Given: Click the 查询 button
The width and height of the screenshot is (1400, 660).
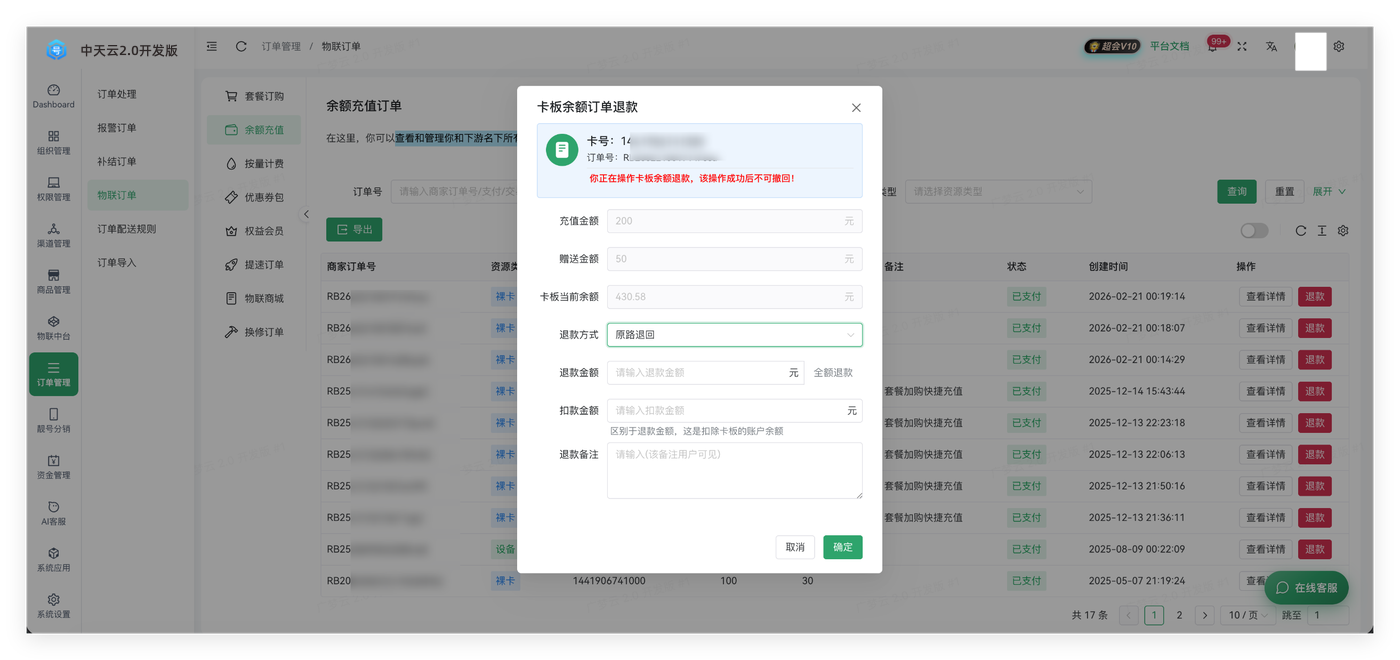Looking at the screenshot, I should (1237, 191).
